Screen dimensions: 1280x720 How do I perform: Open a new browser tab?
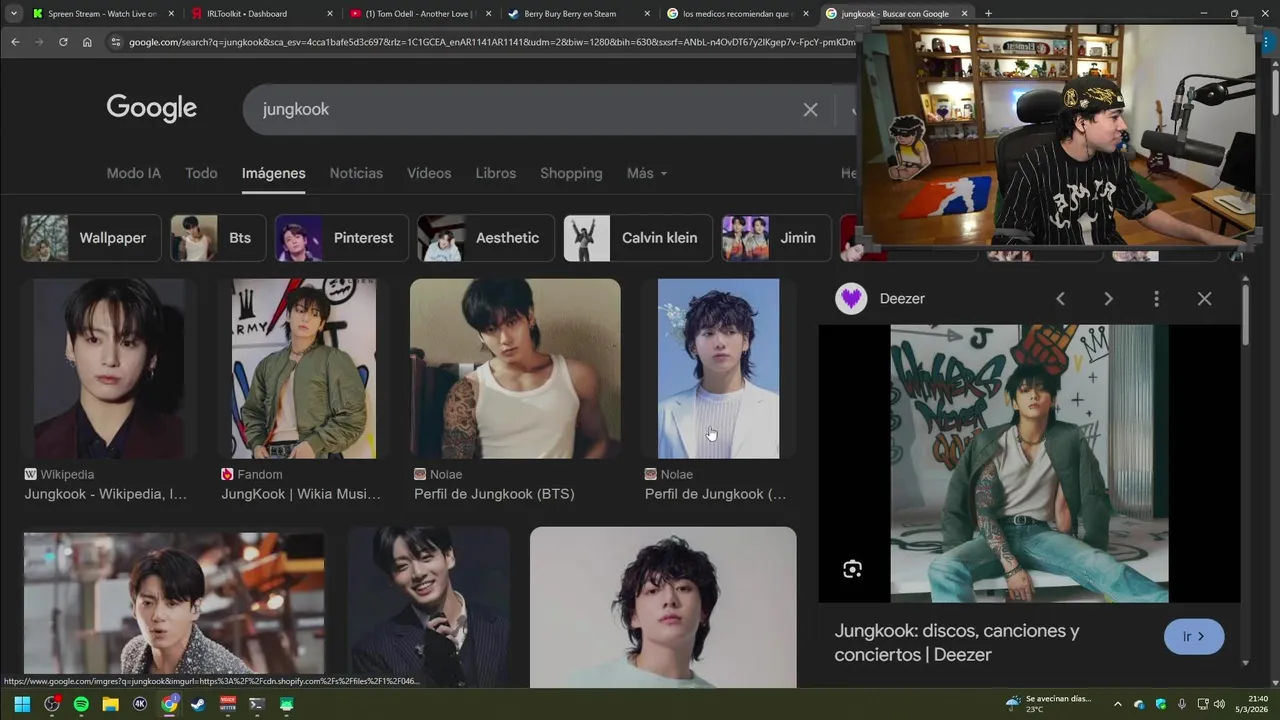(x=988, y=14)
